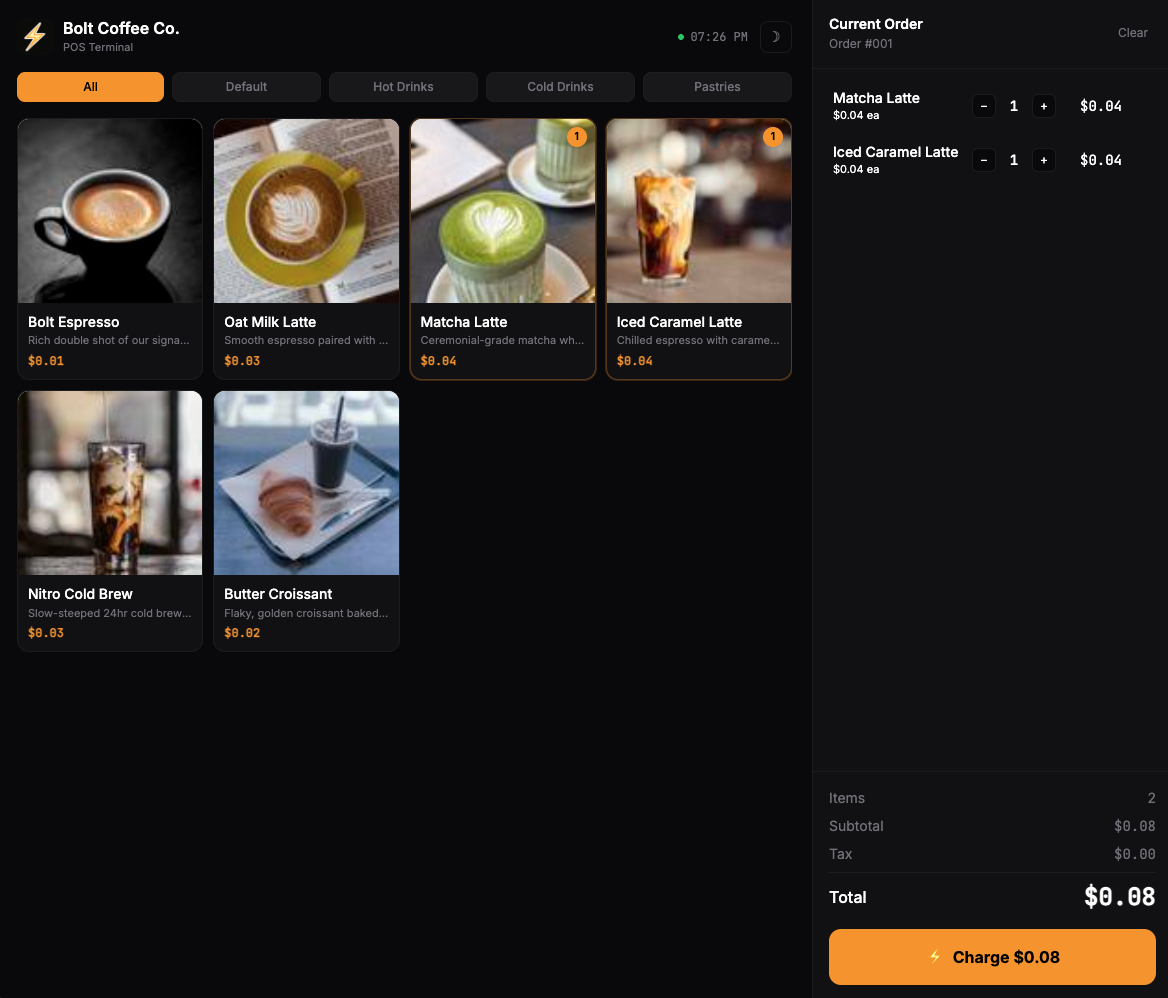
Task: Increase Iced Caramel Latte quantity with plus button
Action: [1043, 160]
